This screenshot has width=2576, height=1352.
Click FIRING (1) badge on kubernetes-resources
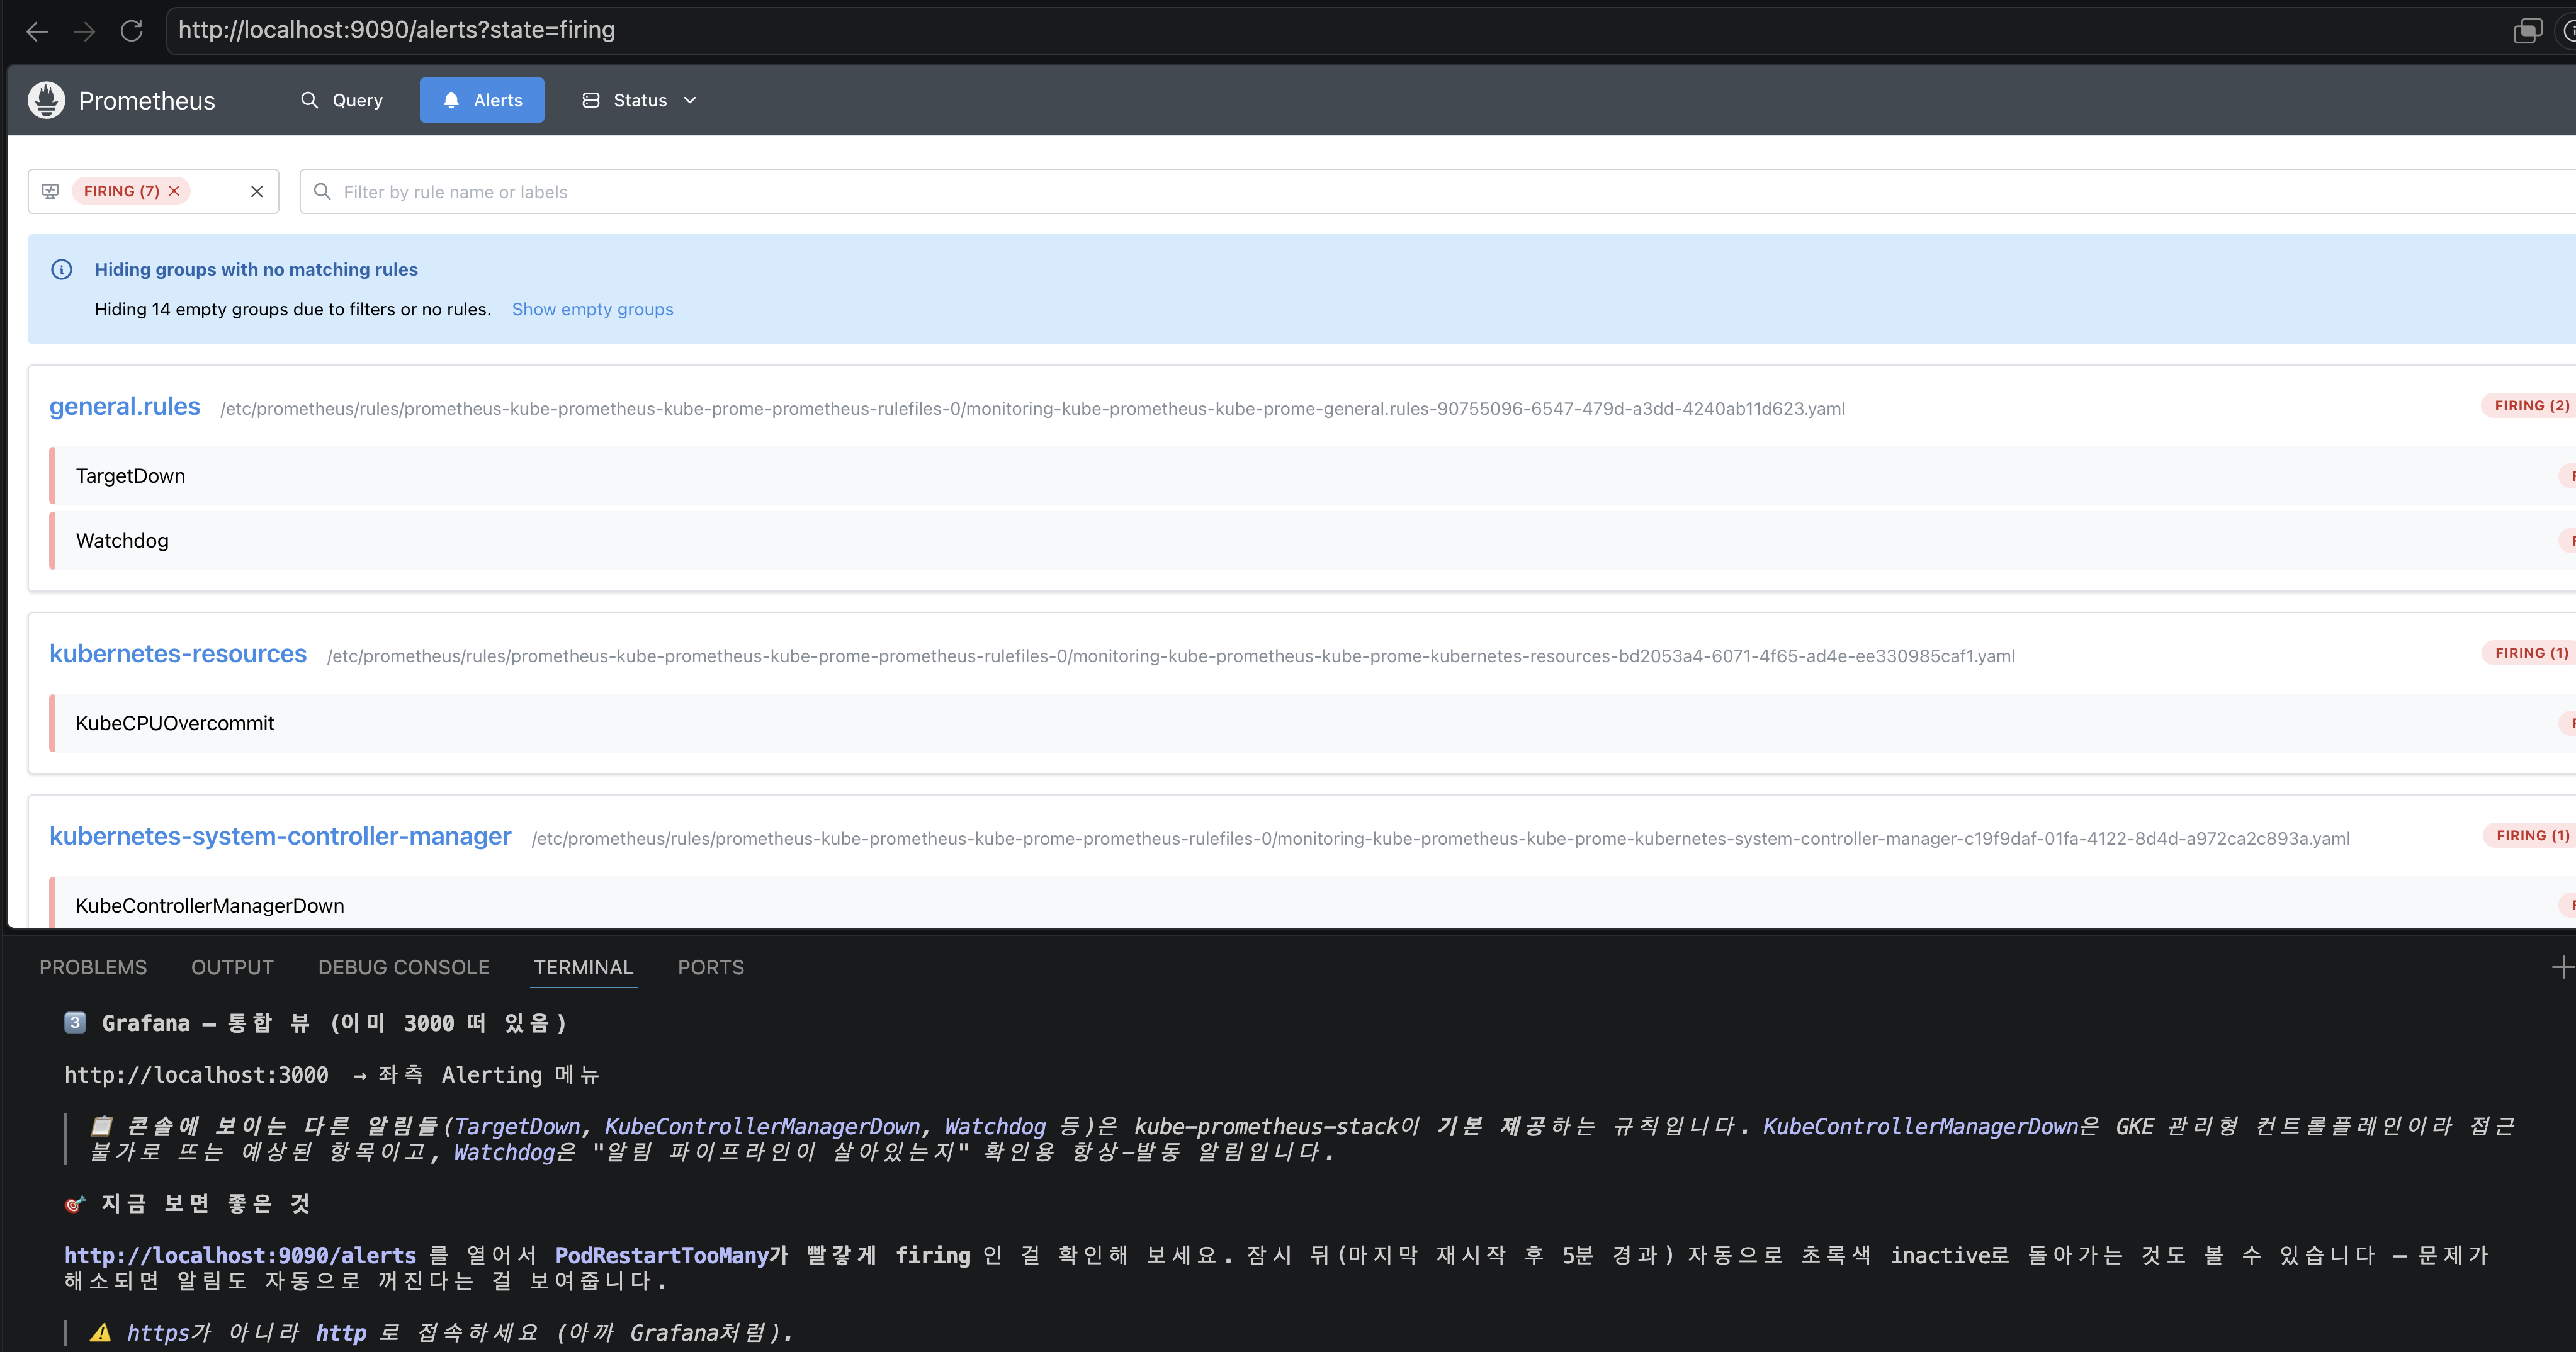tap(2530, 653)
